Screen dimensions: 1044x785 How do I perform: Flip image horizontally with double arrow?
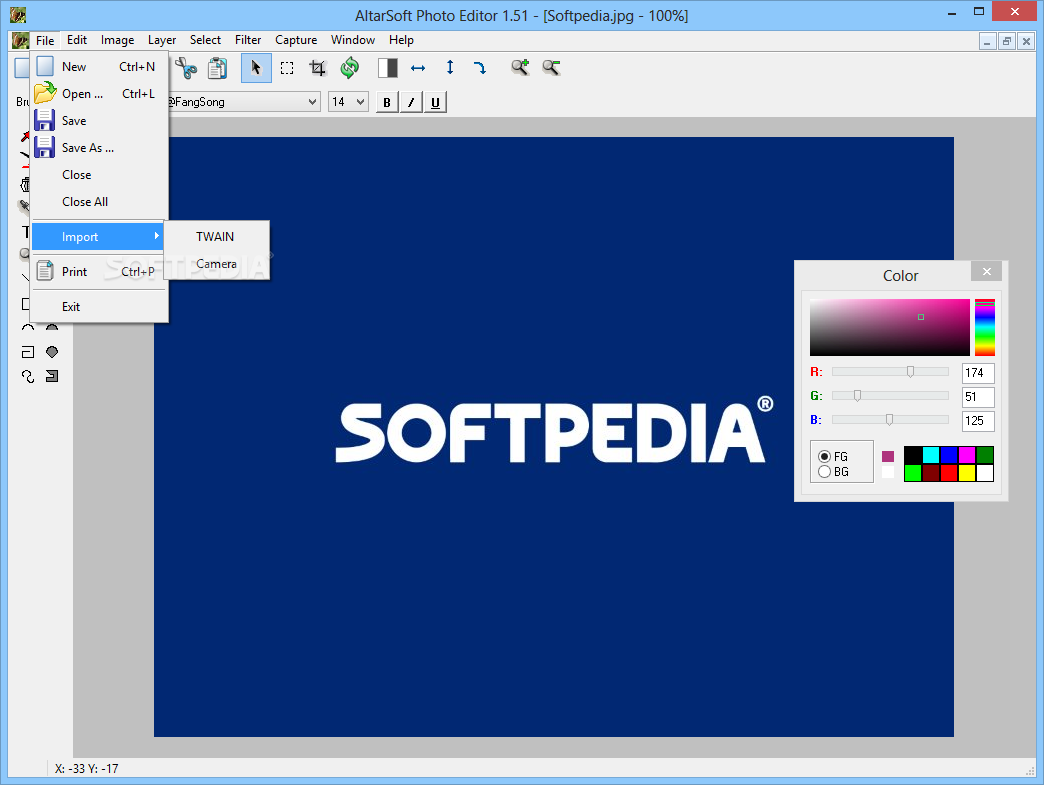tap(418, 68)
